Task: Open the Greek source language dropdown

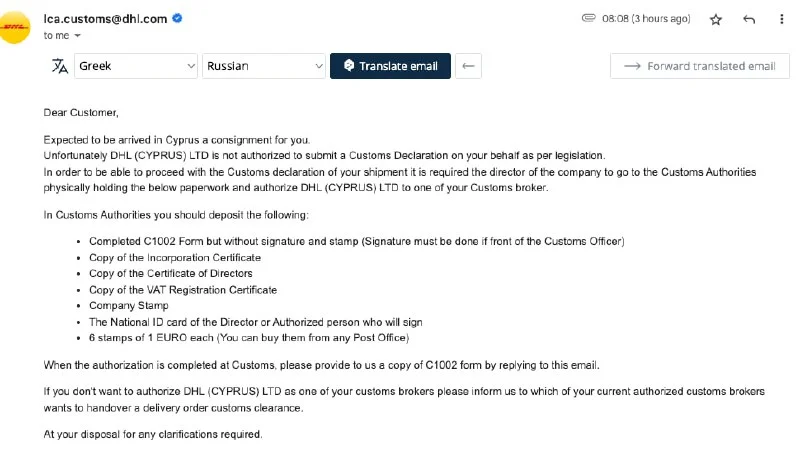Action: pyautogui.click(x=137, y=66)
